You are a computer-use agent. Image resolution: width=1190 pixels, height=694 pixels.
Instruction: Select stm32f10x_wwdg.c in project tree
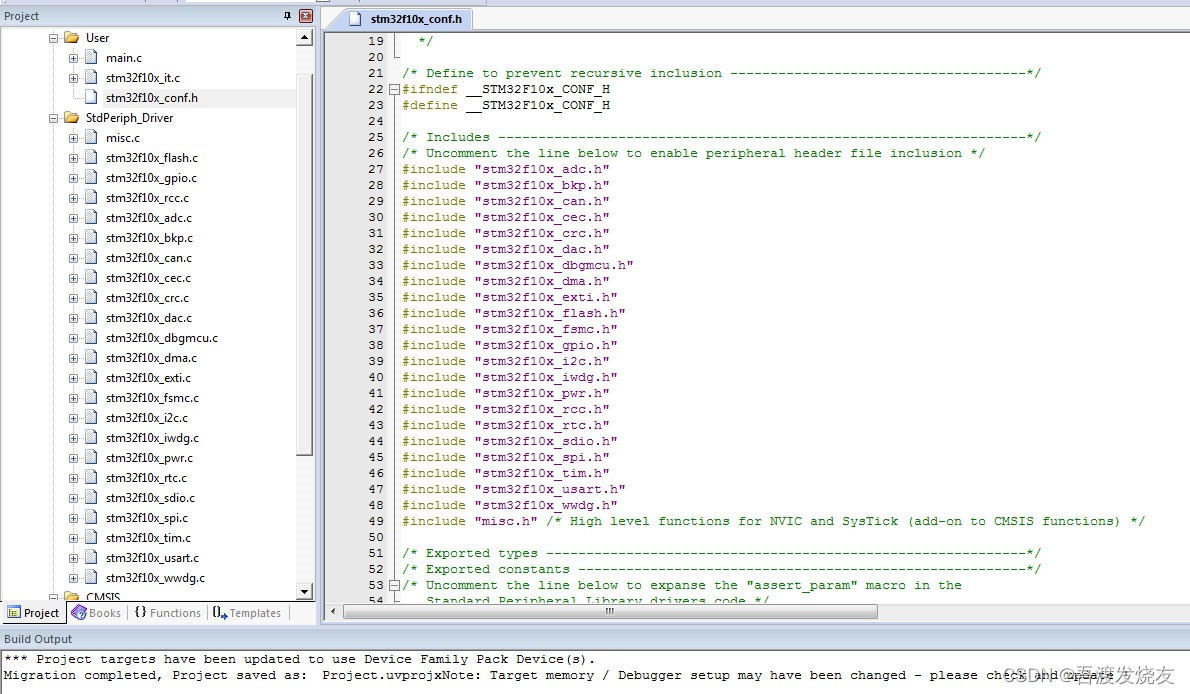click(155, 578)
